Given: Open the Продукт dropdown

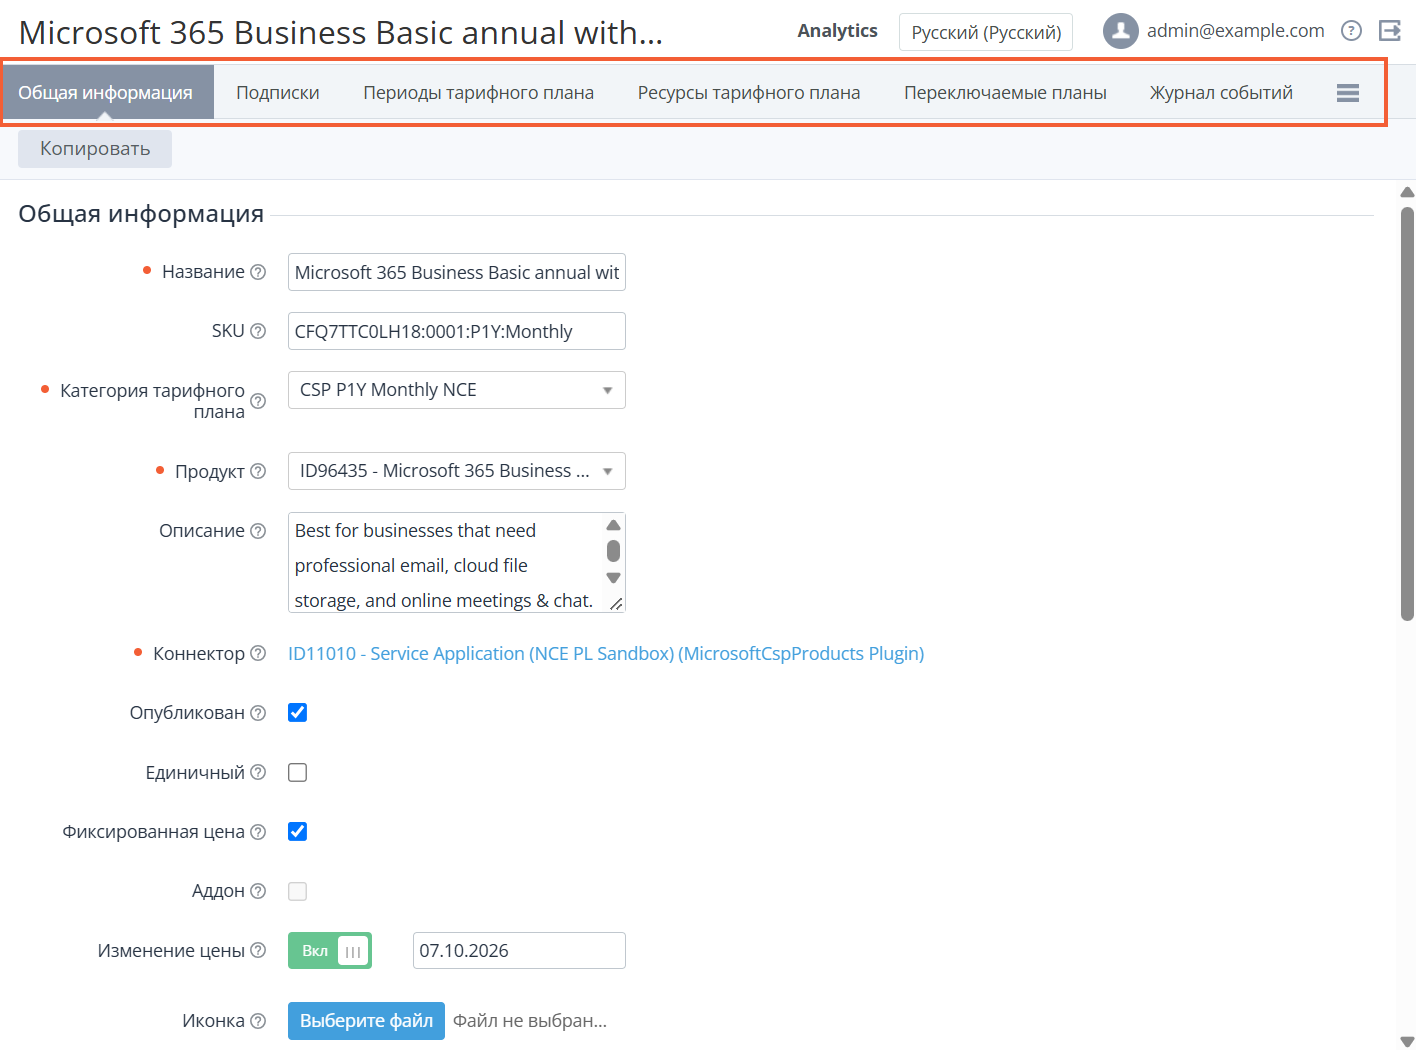Looking at the screenshot, I should [x=457, y=471].
